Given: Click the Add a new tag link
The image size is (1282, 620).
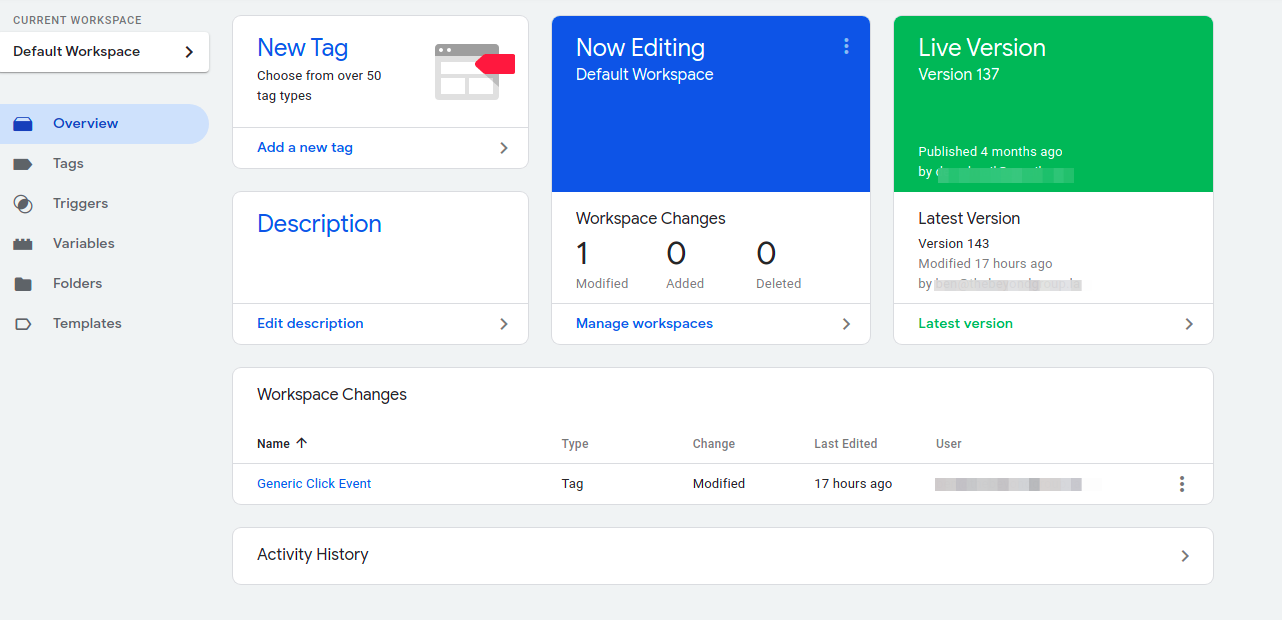Looking at the screenshot, I should [305, 148].
